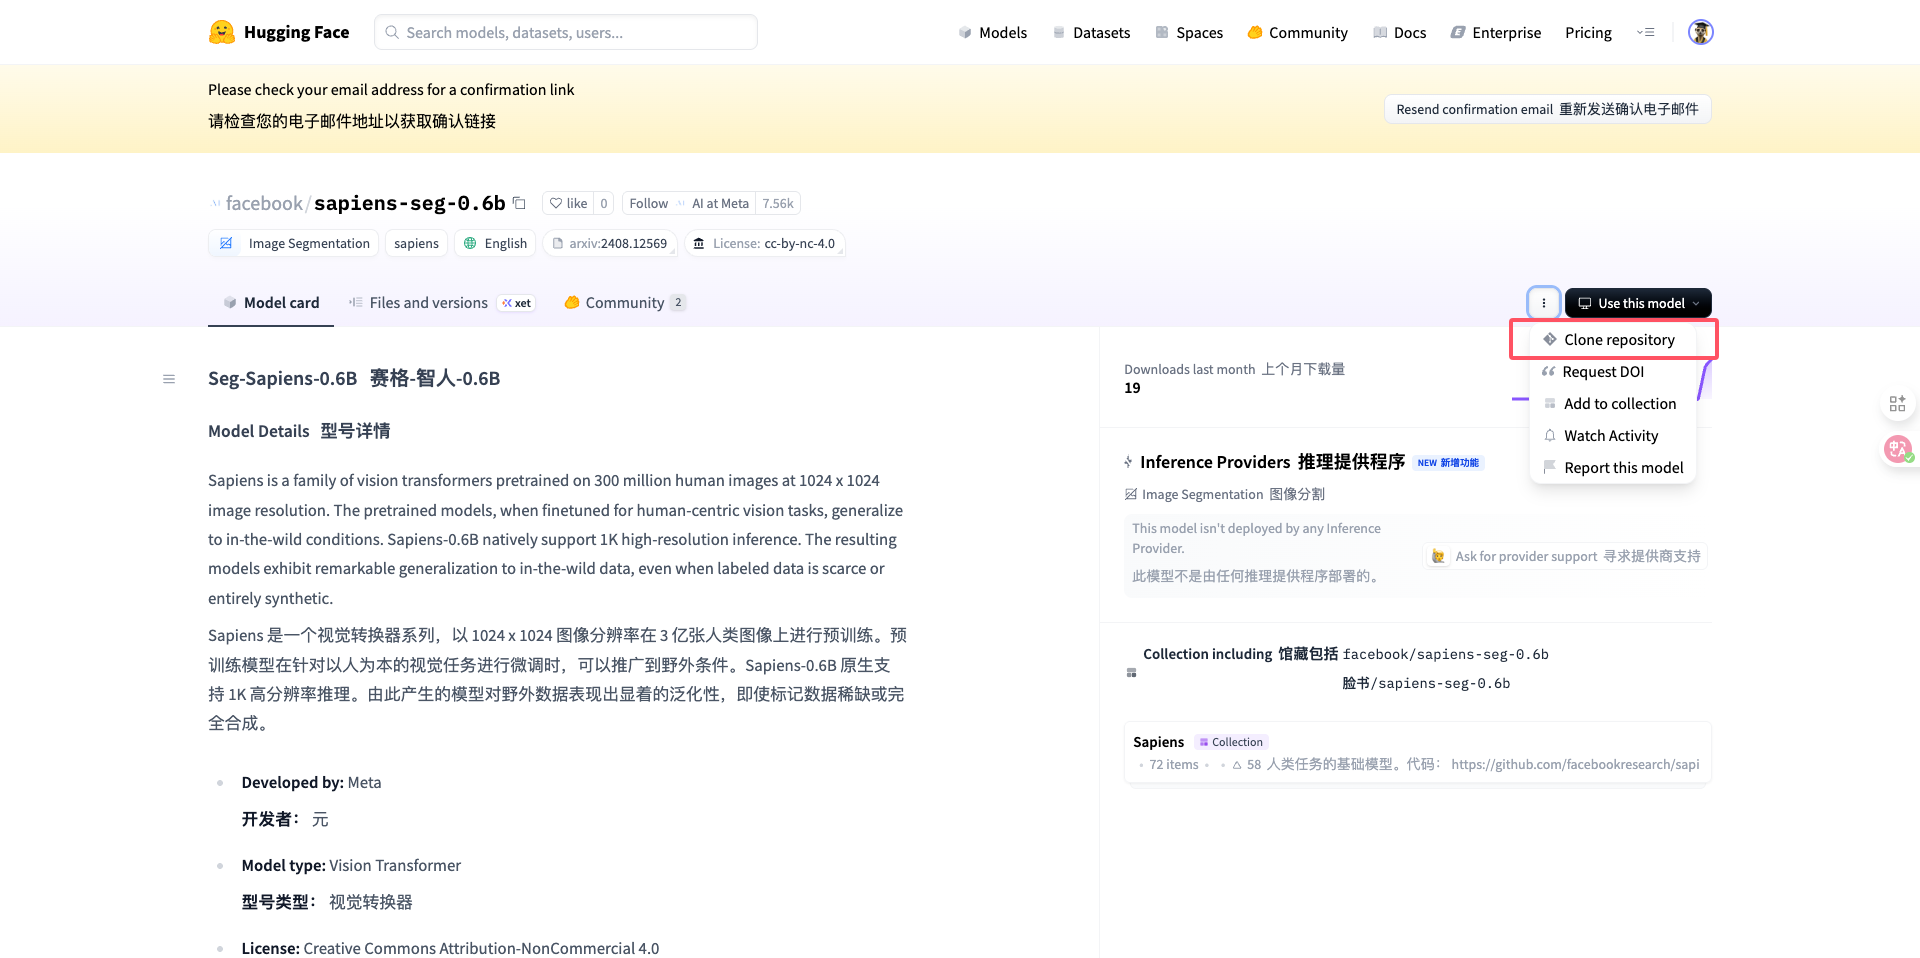Click the sapiens tag

(416, 243)
